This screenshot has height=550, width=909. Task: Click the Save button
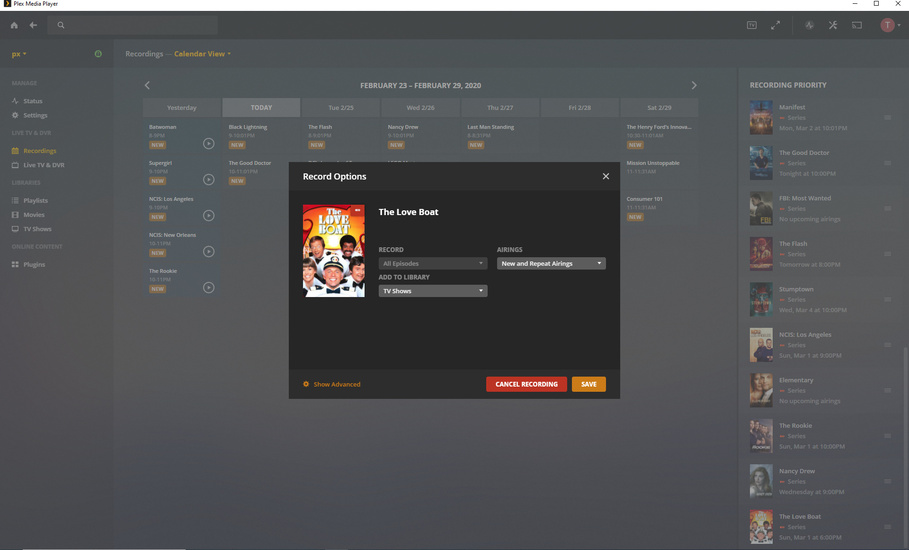tap(589, 384)
